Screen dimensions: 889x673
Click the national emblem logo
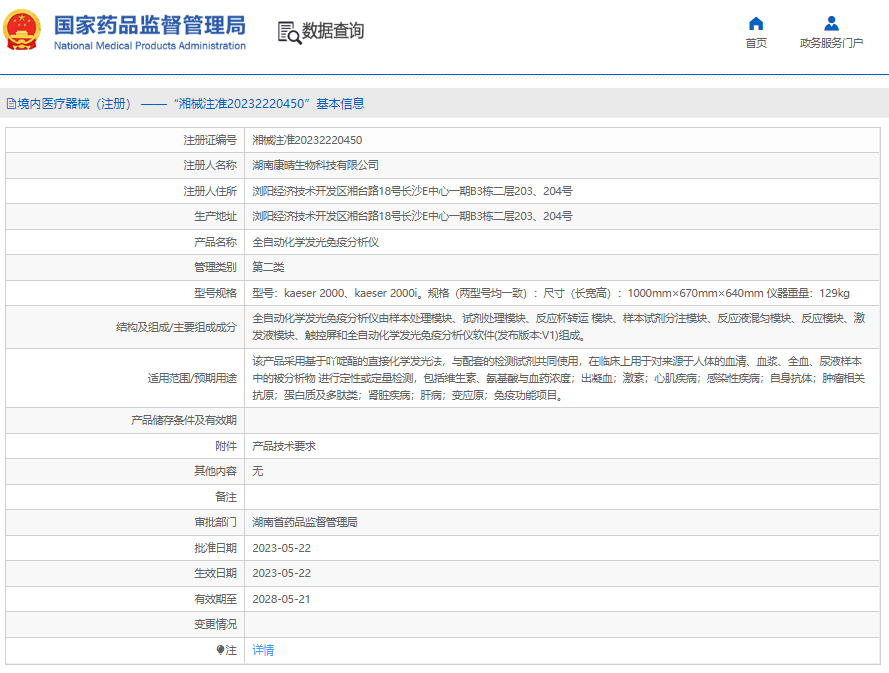[x=22, y=30]
